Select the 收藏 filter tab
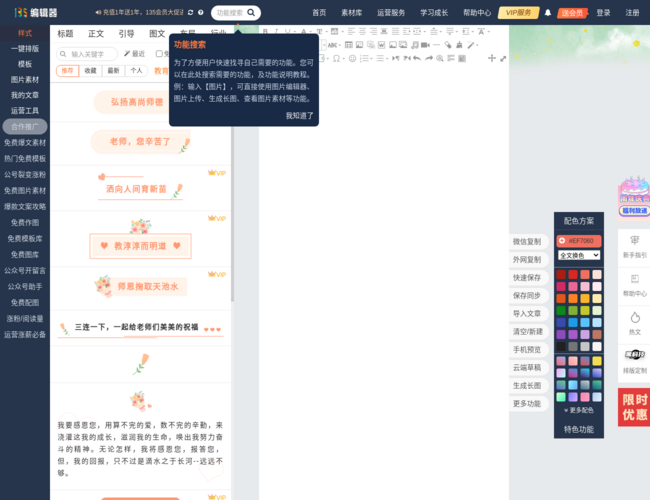 coord(90,71)
